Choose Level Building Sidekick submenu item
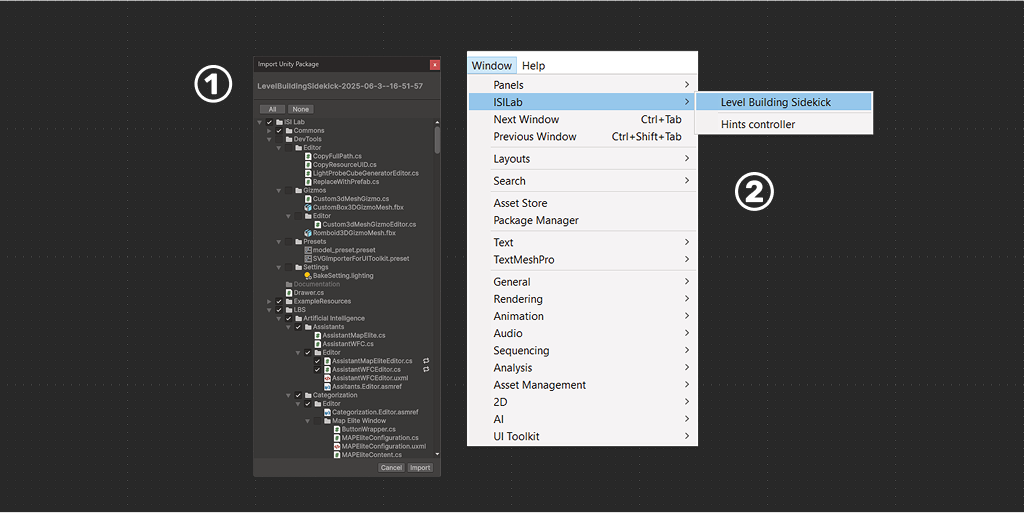This screenshot has width=1024, height=513. (784, 102)
